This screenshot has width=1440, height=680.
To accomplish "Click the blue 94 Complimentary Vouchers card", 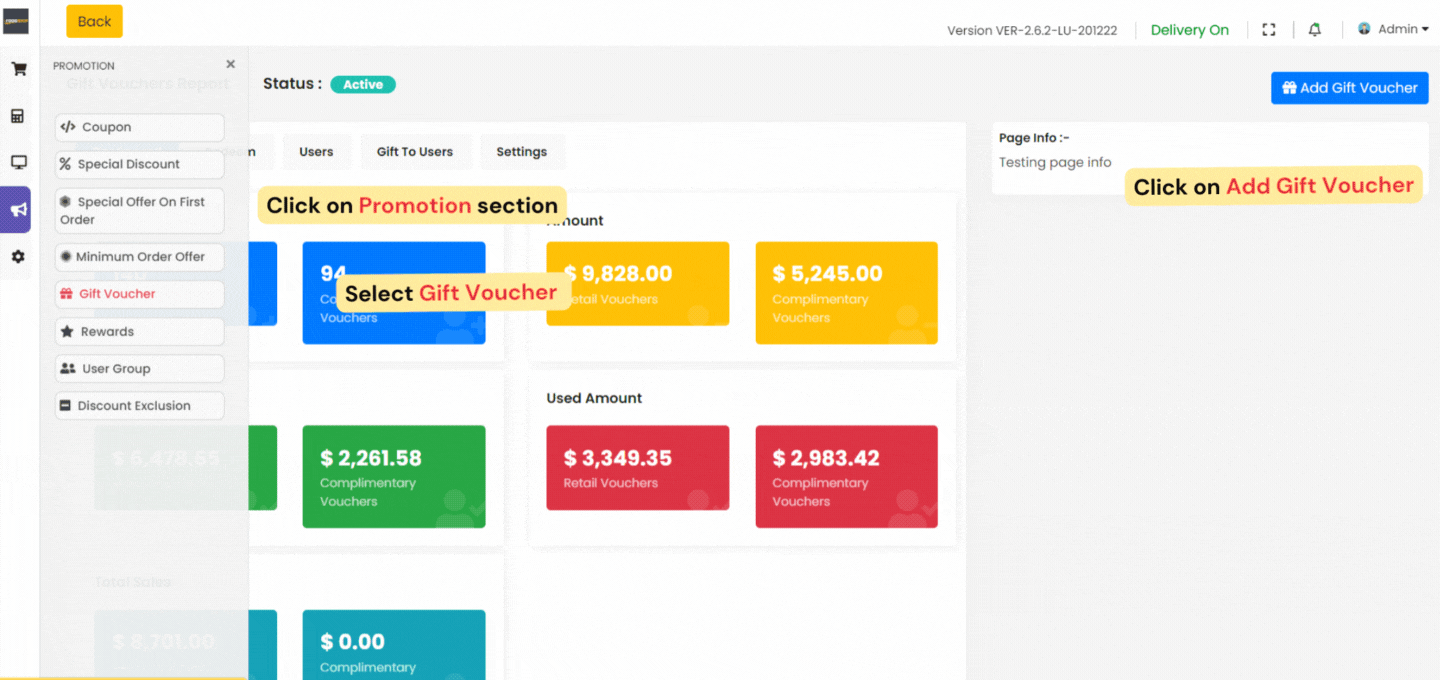I will click(394, 293).
